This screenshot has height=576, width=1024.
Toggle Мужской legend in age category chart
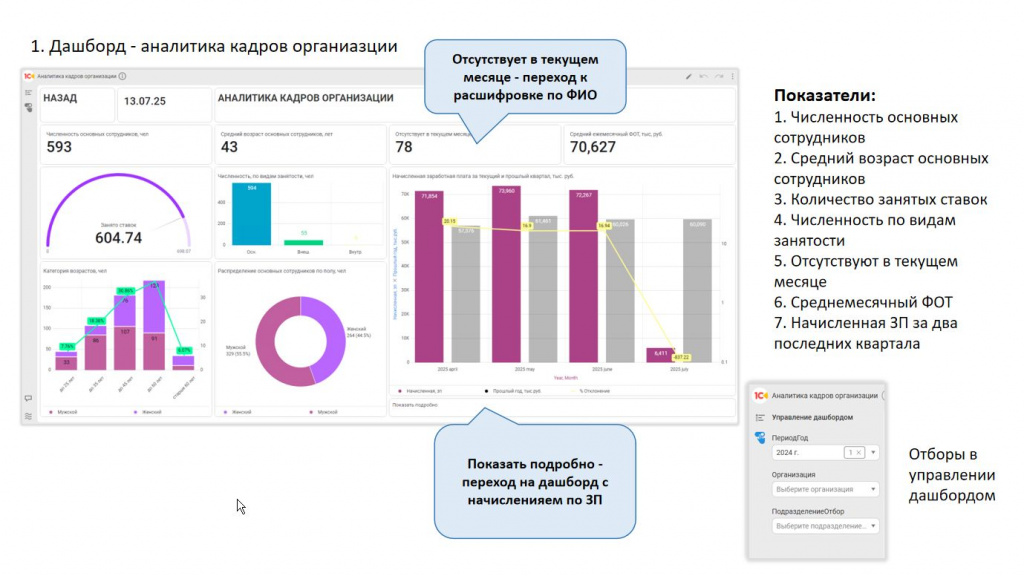point(63,412)
